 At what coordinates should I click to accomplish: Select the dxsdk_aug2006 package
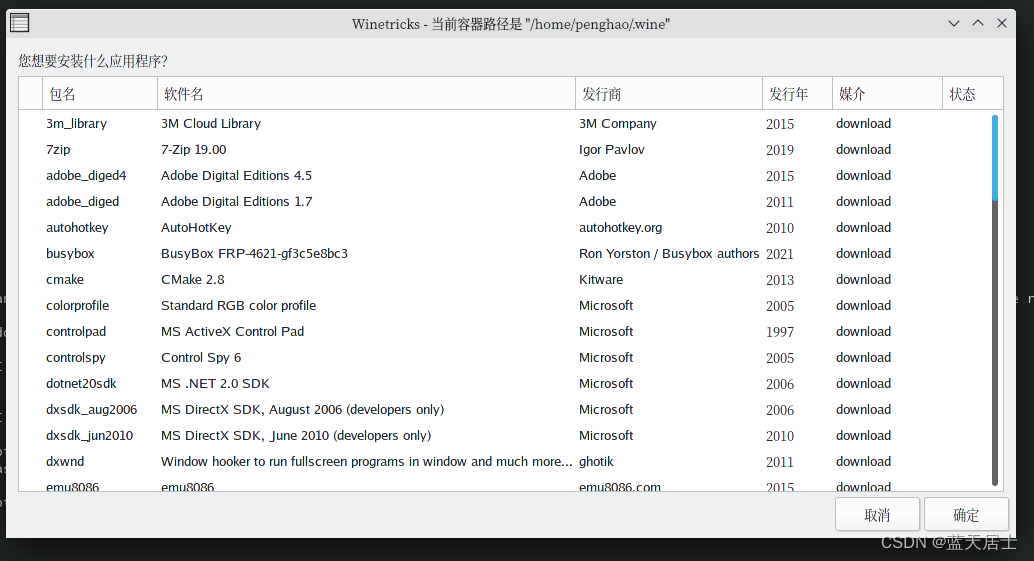point(92,410)
